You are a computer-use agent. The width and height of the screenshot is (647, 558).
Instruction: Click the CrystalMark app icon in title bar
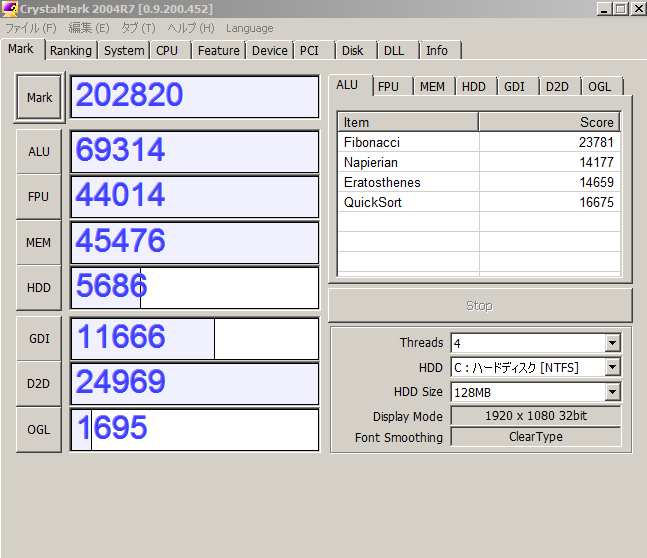click(10, 9)
